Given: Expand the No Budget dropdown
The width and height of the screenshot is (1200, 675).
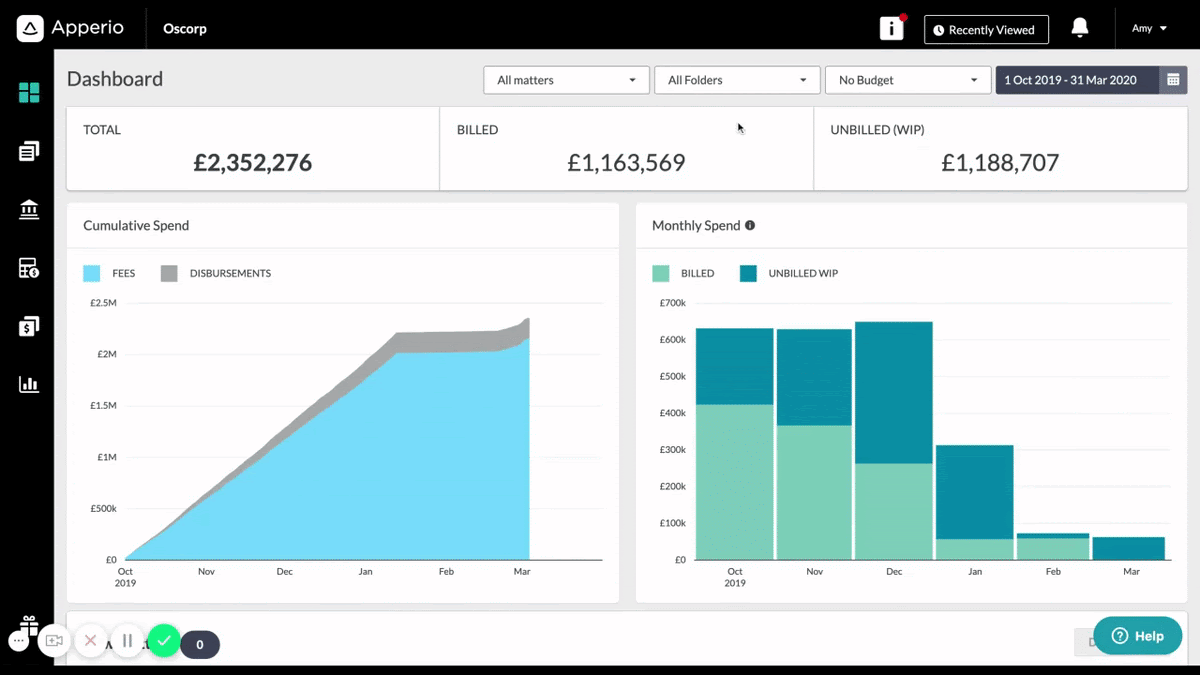Looking at the screenshot, I should [x=908, y=80].
